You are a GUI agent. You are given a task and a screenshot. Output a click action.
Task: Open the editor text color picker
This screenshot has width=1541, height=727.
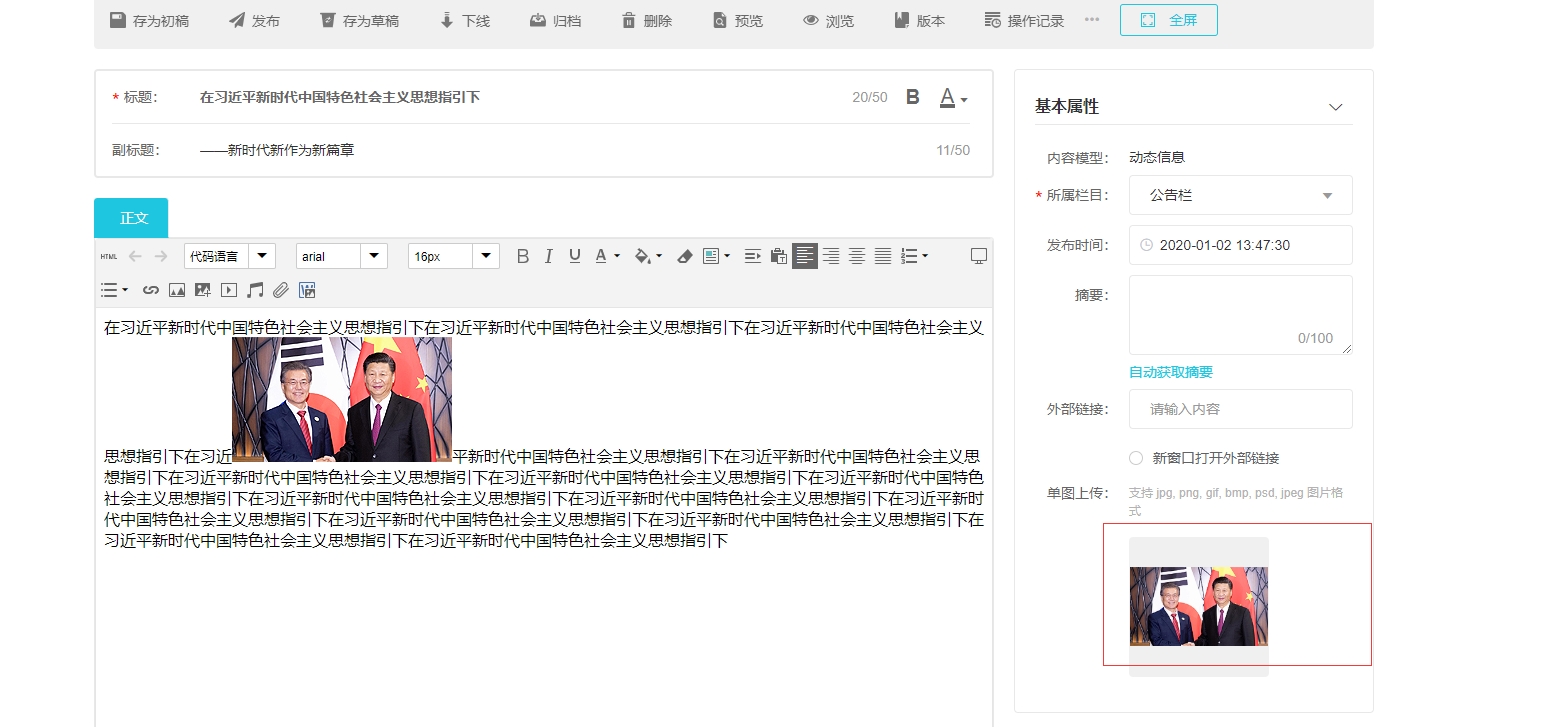point(607,257)
